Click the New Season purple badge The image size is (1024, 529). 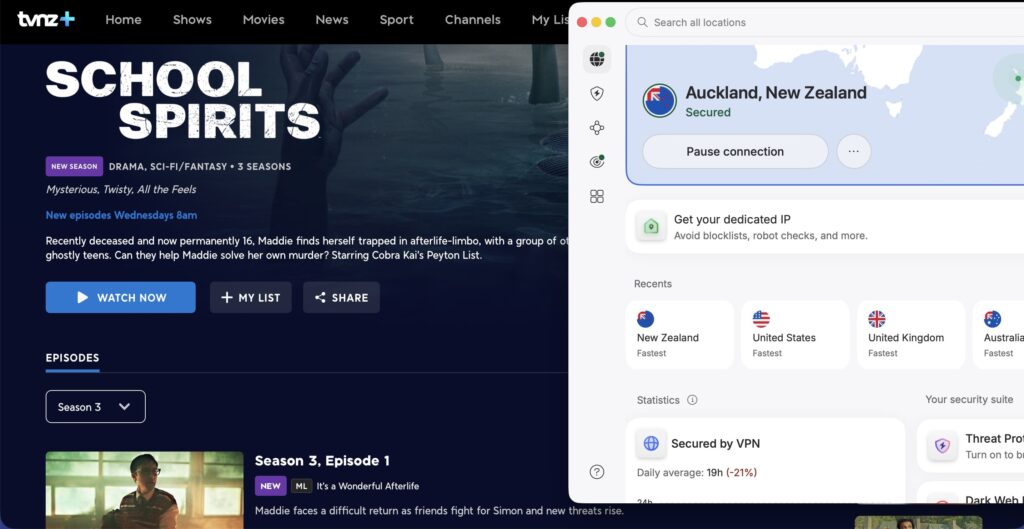point(74,167)
